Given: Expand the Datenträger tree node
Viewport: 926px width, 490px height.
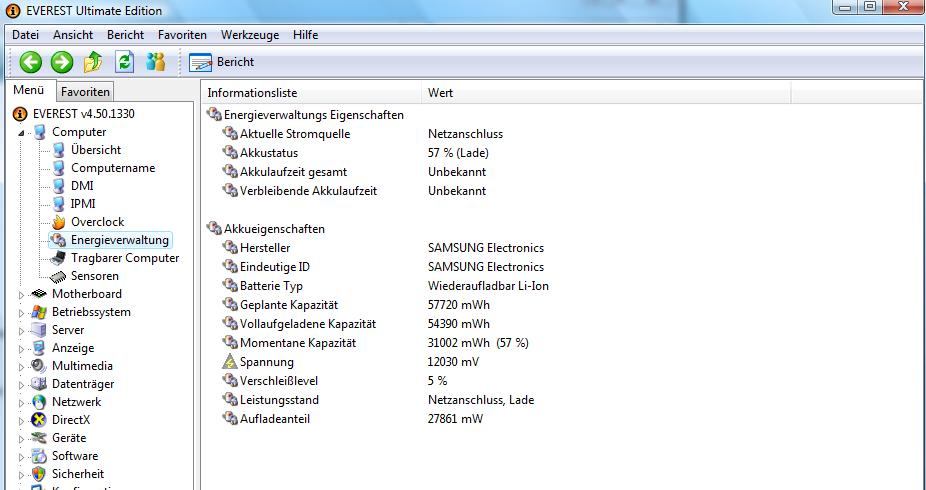Looking at the screenshot, I should 21,385.
